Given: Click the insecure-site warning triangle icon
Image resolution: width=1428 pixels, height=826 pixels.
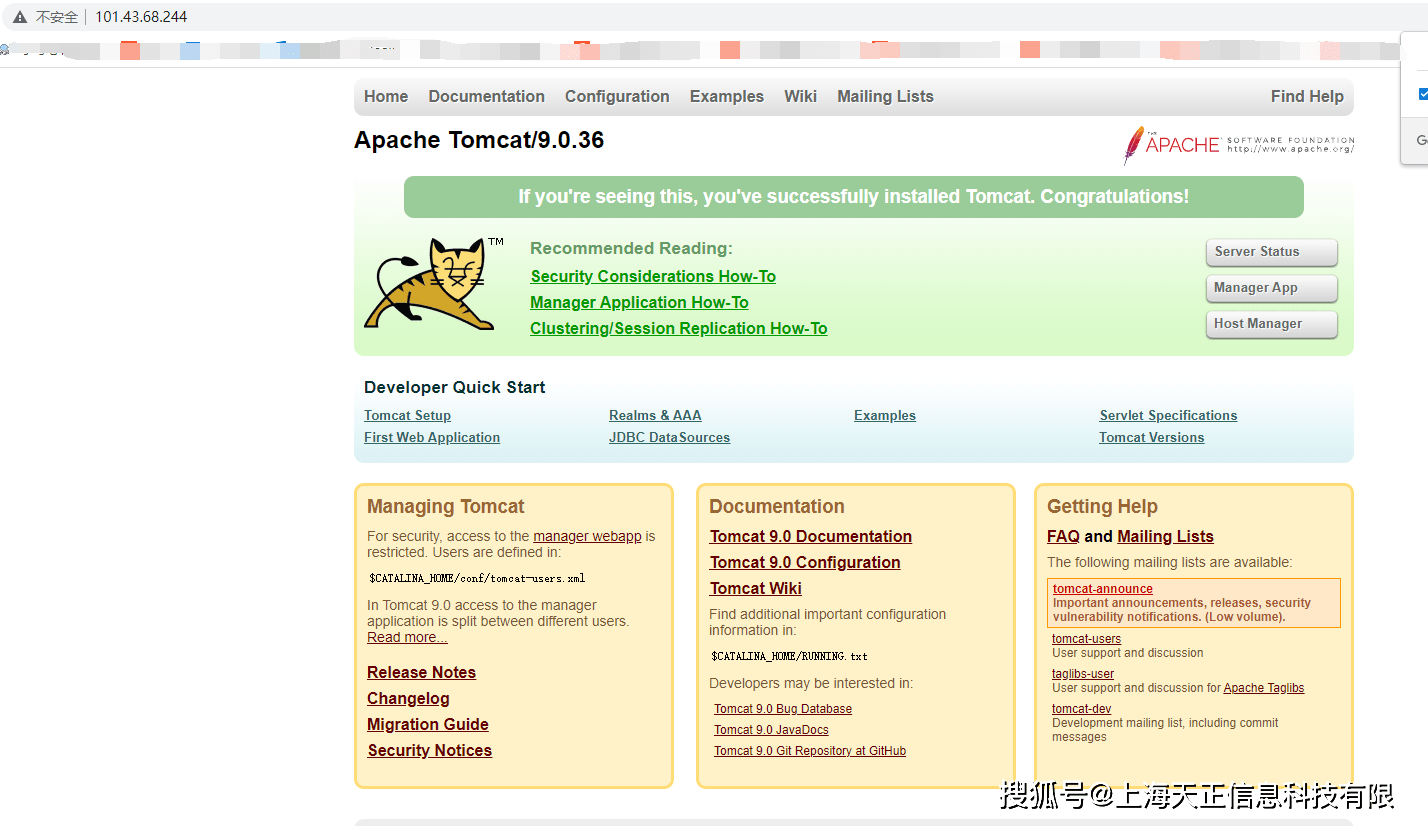Looking at the screenshot, I should (19, 17).
